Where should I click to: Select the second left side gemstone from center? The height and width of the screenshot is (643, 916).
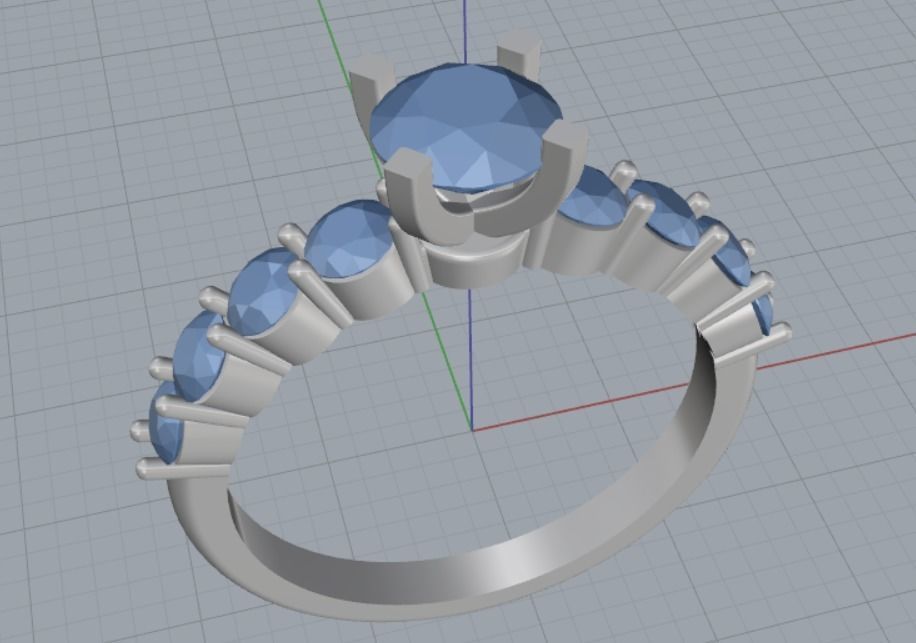point(261,291)
